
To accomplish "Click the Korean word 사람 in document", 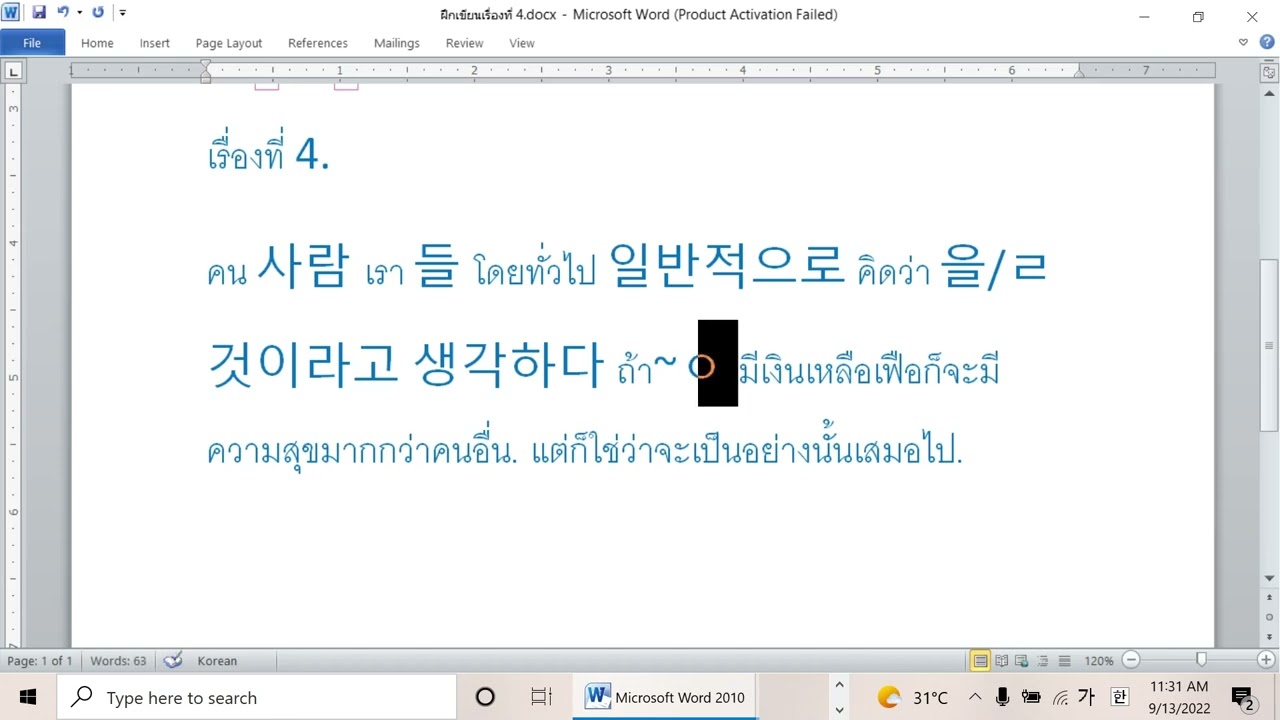I will [x=304, y=267].
